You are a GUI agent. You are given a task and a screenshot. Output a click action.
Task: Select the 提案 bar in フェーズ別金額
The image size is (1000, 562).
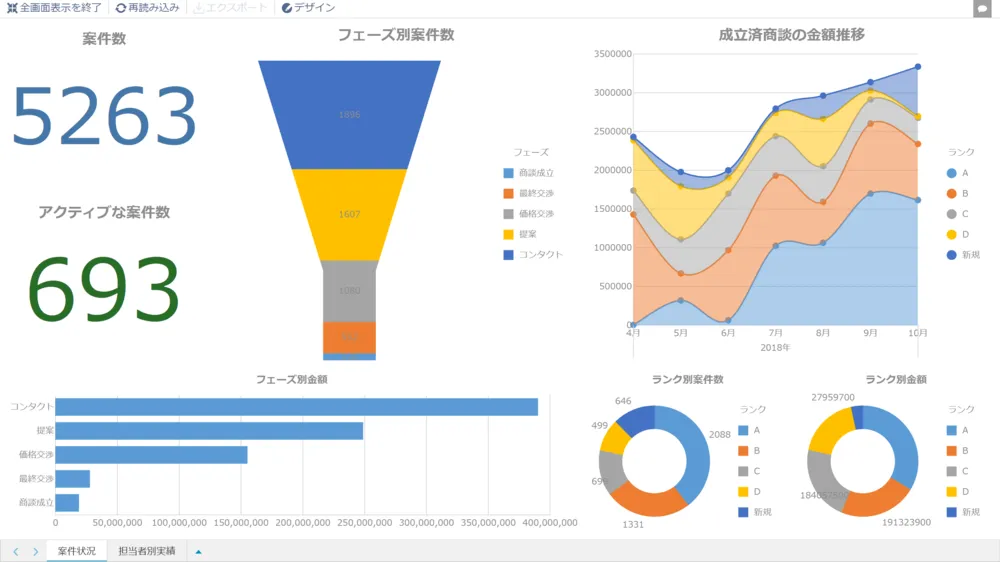click(x=209, y=431)
